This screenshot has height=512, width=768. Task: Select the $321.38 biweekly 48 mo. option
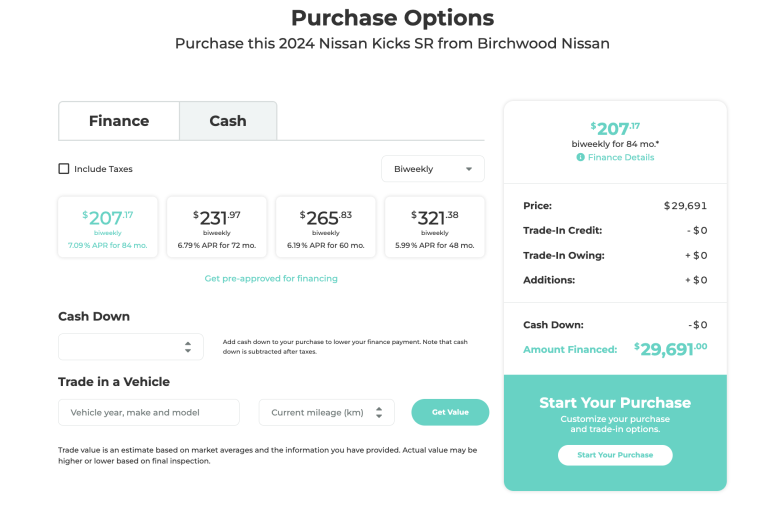pyautogui.click(x=434, y=227)
